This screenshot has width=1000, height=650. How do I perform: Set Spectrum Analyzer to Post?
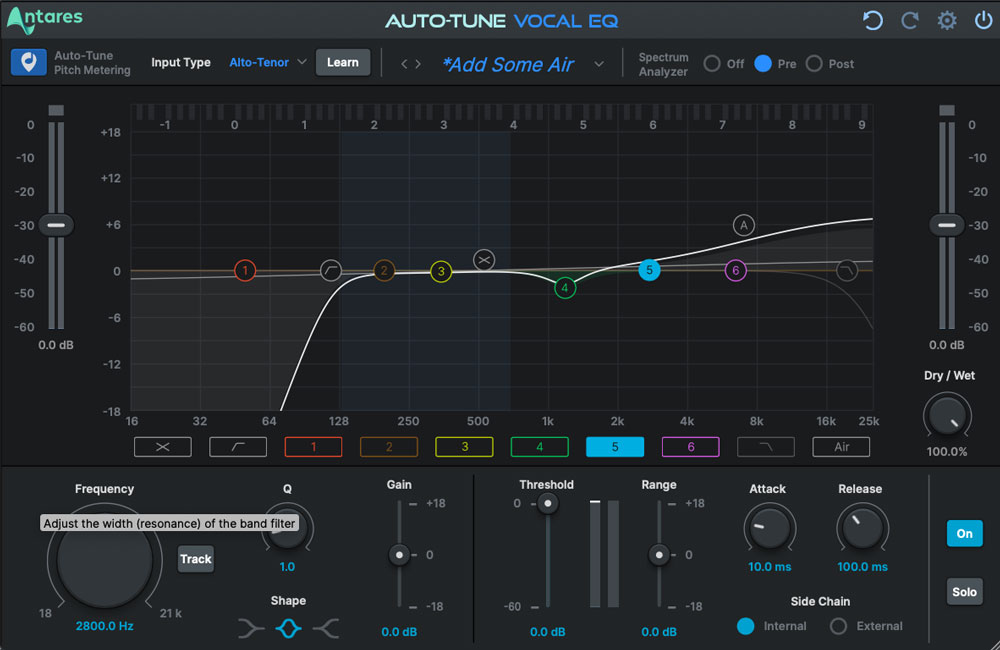click(x=814, y=64)
